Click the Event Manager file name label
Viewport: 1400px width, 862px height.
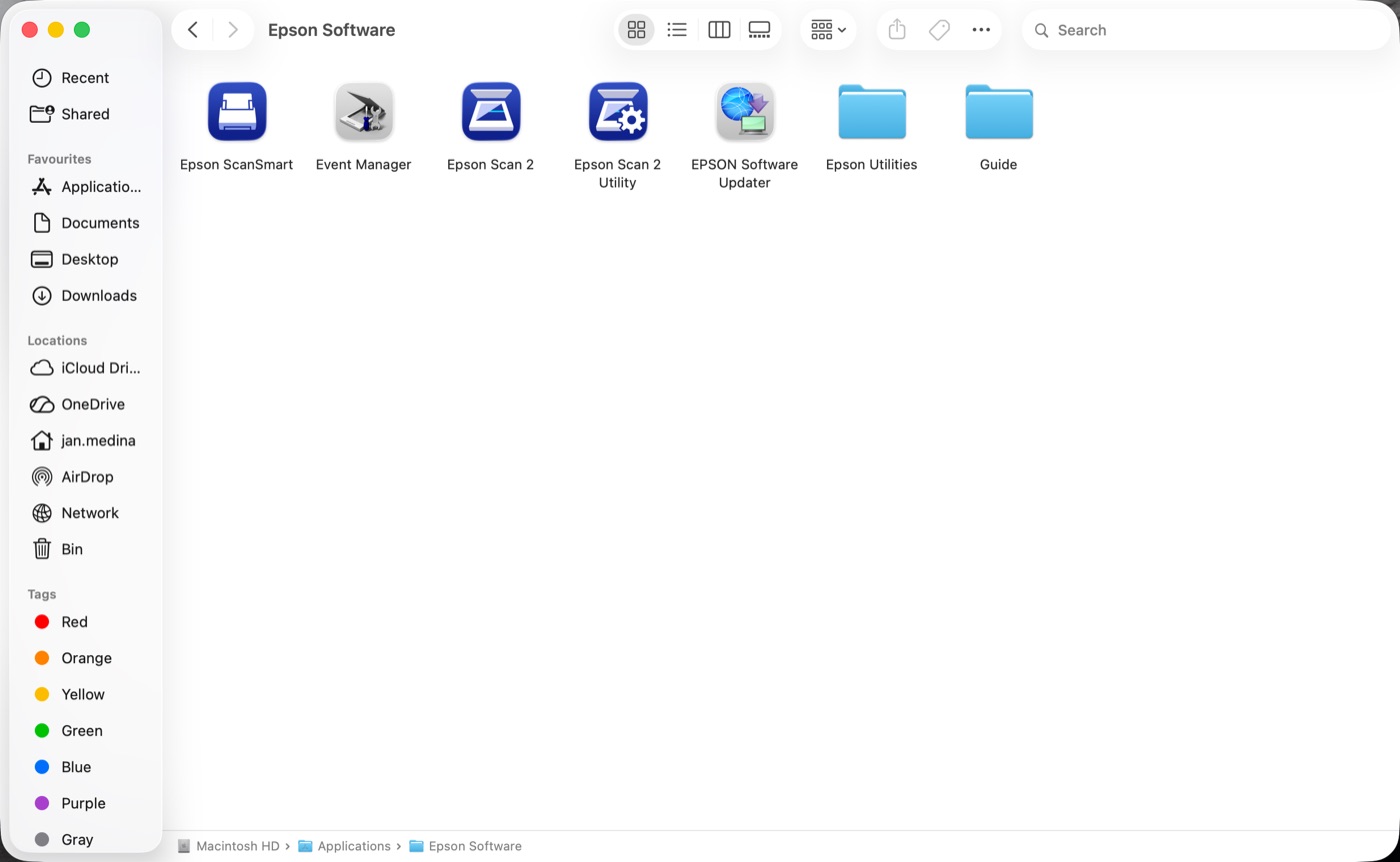click(364, 164)
